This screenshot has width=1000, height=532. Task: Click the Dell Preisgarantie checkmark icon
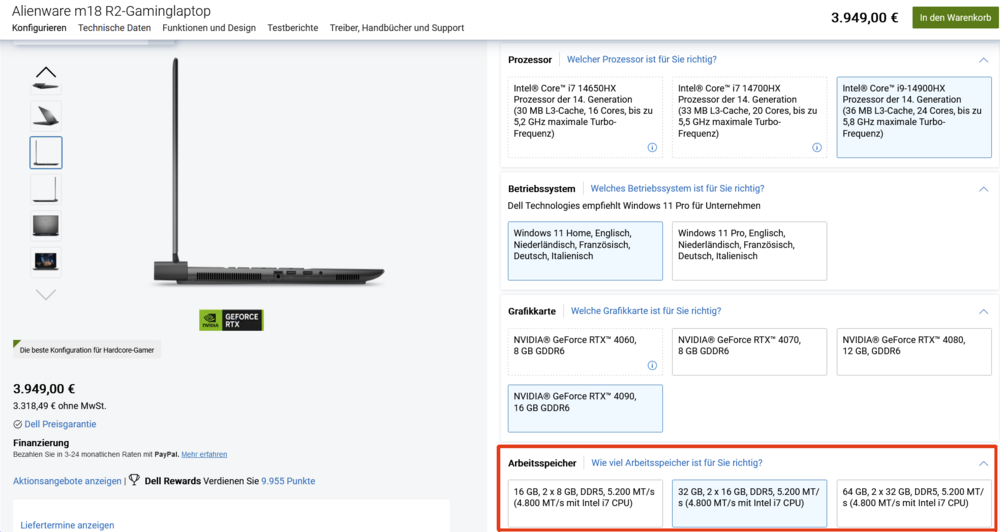tap(18, 424)
